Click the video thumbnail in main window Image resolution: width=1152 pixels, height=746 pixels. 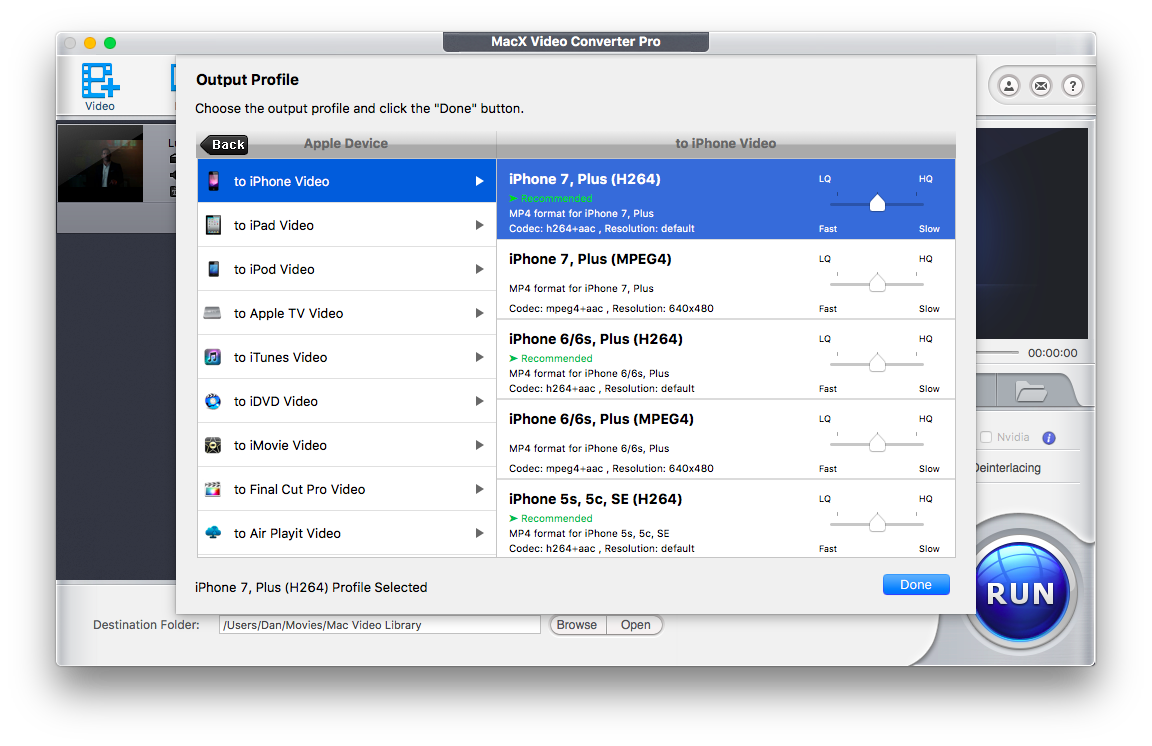coord(101,164)
